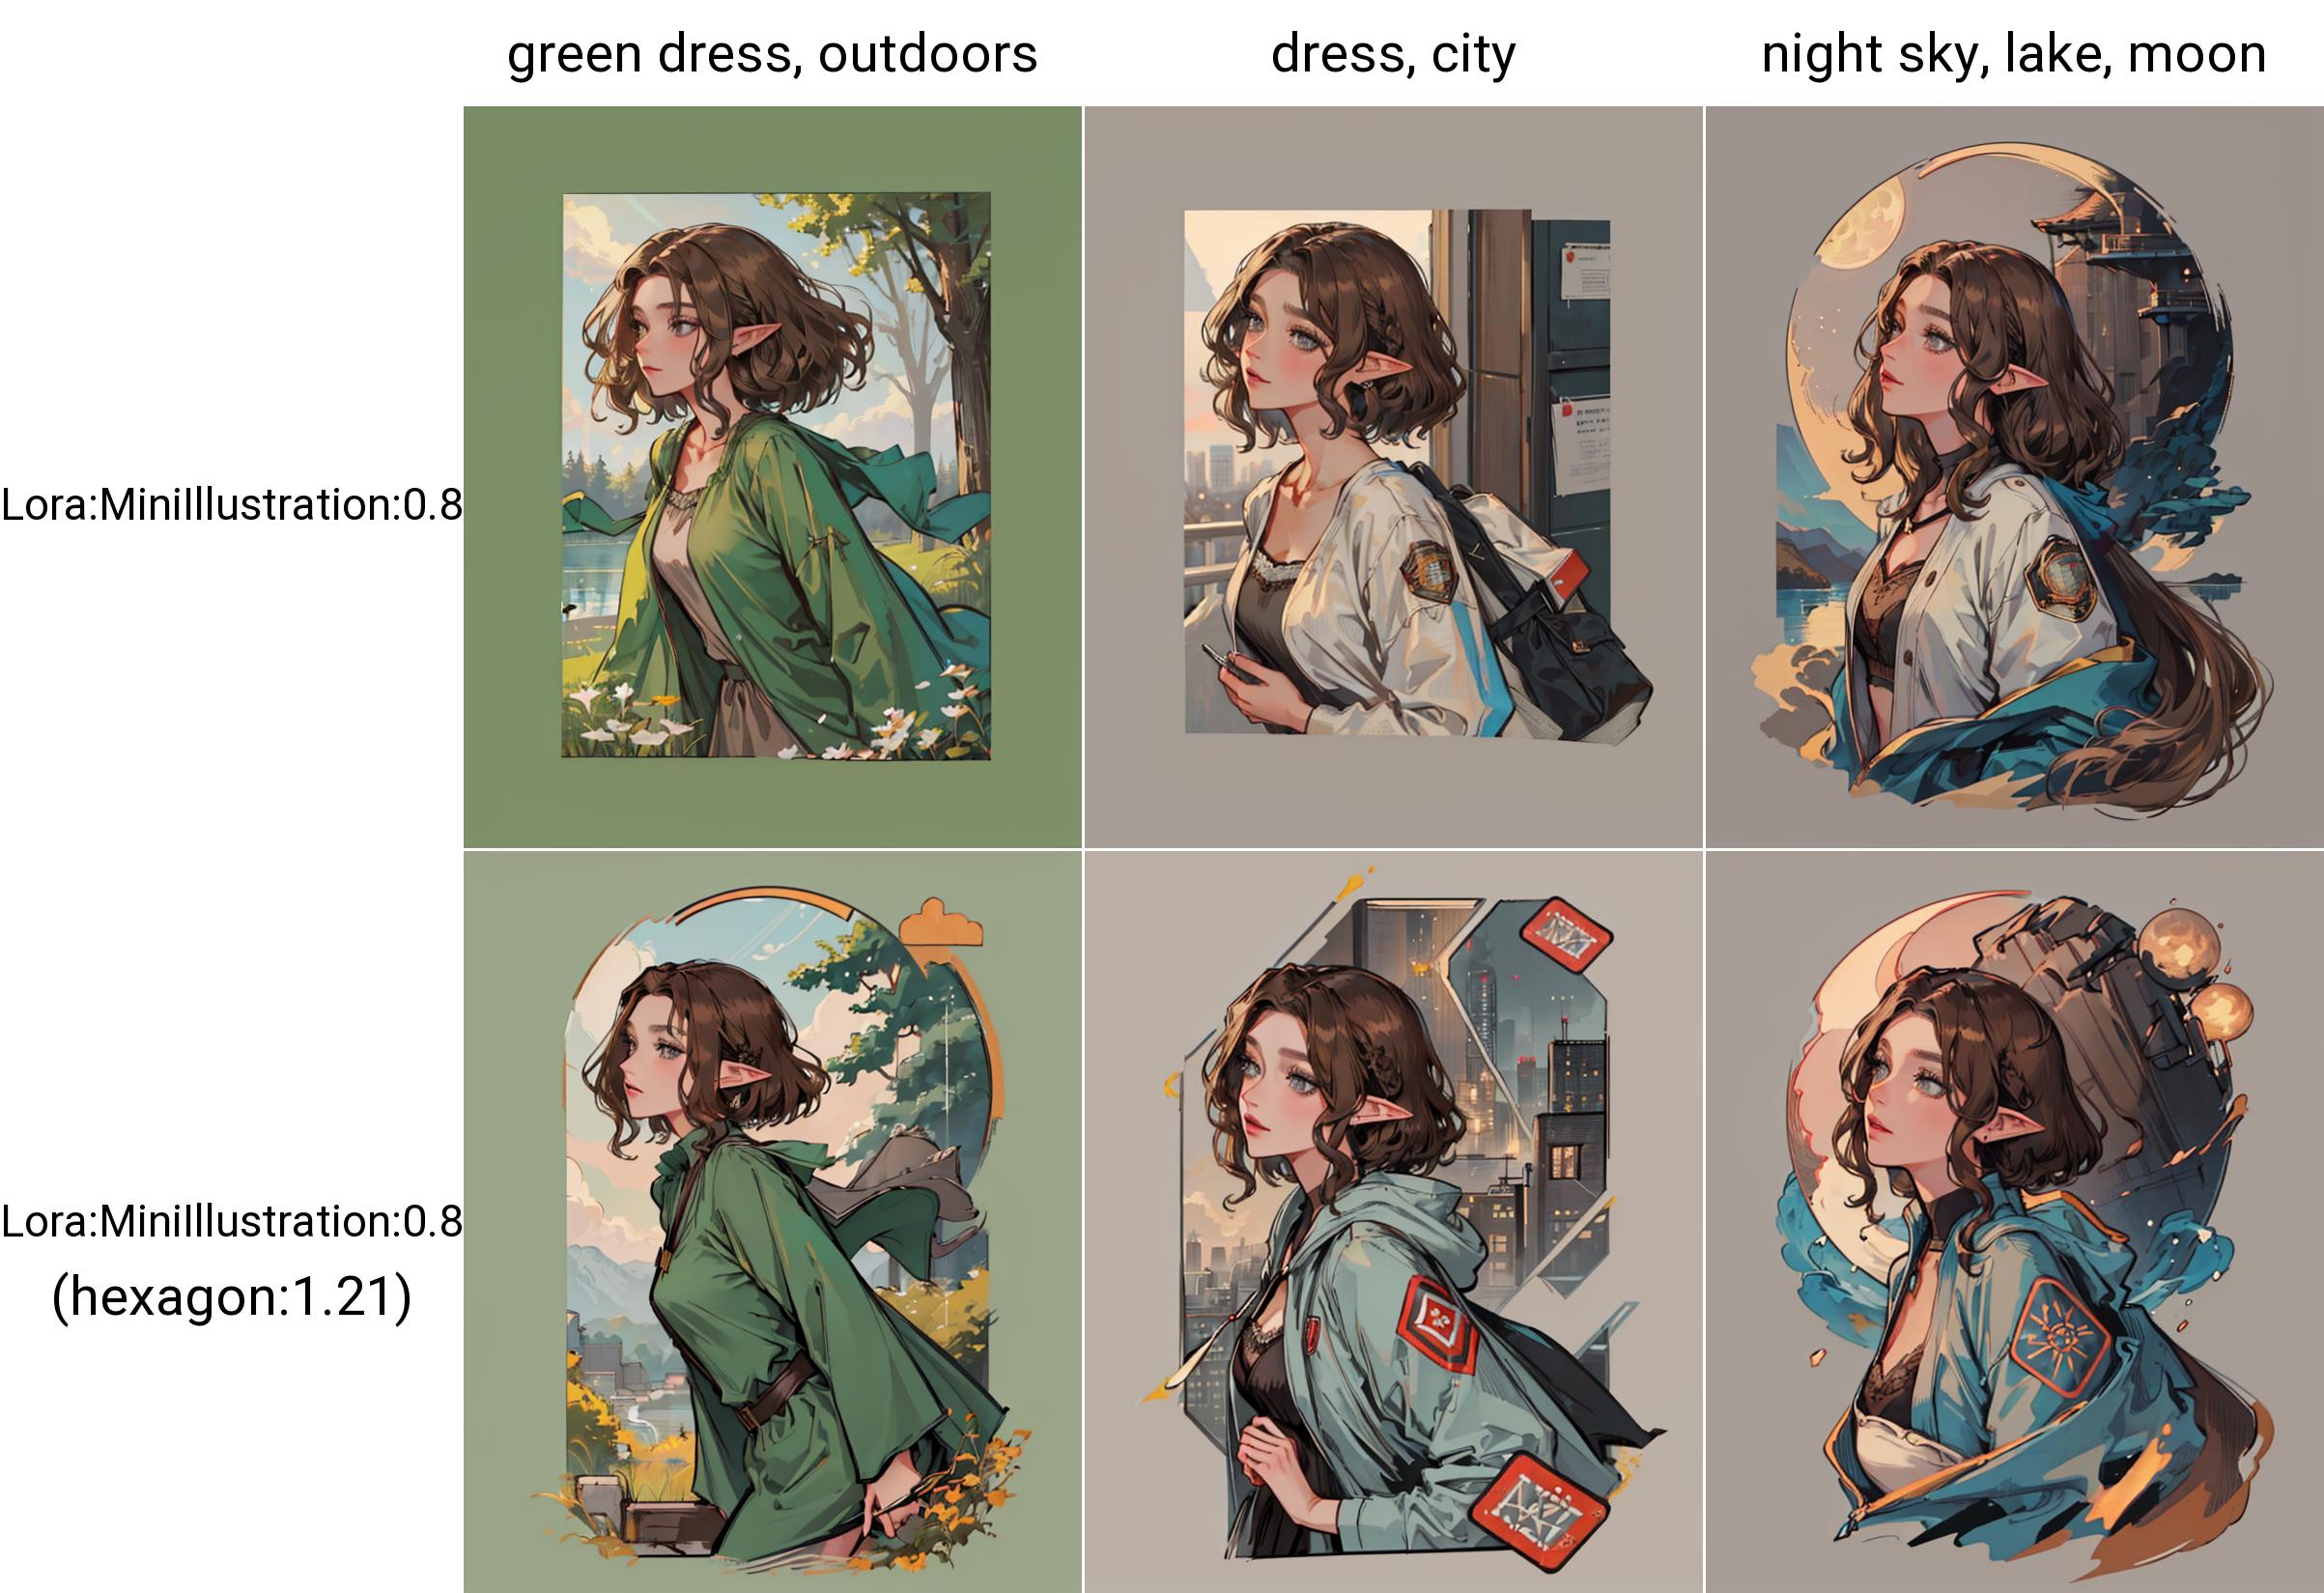Image resolution: width=2324 pixels, height=1593 pixels.
Task: Click the top-left green dress outdoors image
Action: coord(772,477)
